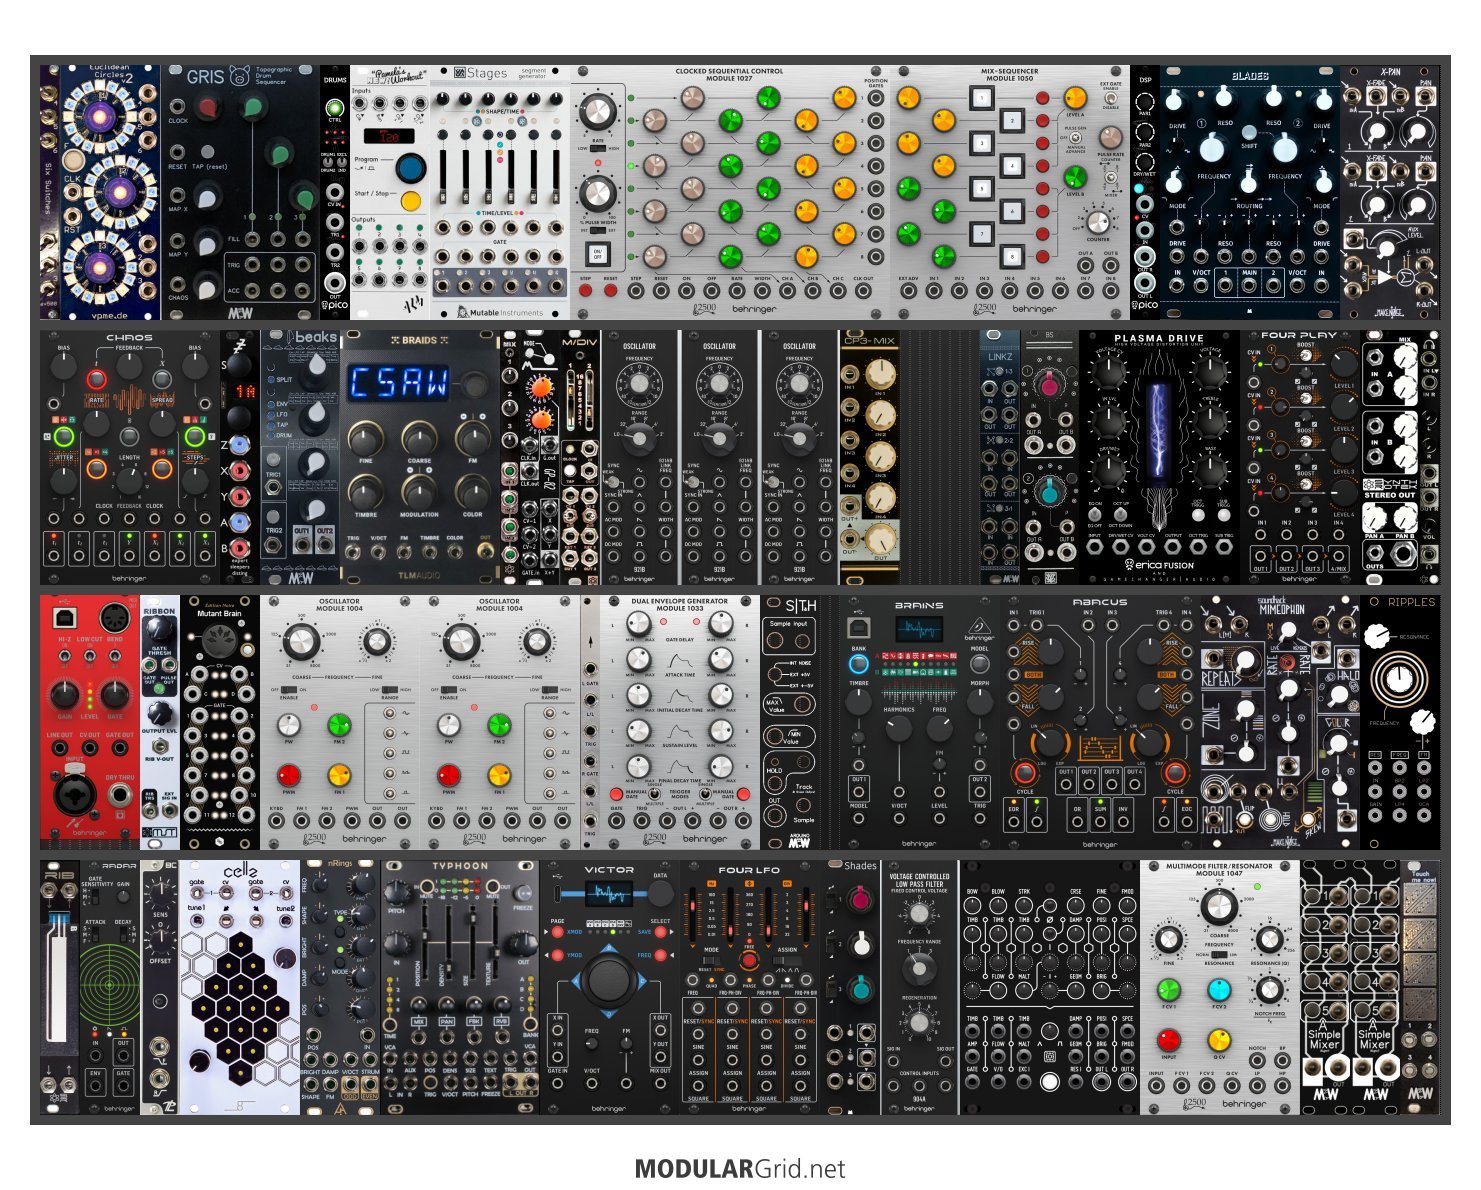Click the Victor joystick

click(x=609, y=980)
